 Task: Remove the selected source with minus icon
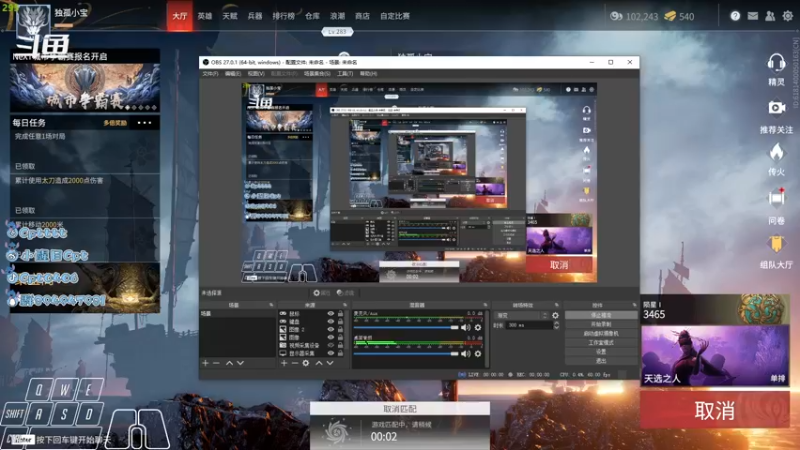pyautogui.click(x=294, y=363)
